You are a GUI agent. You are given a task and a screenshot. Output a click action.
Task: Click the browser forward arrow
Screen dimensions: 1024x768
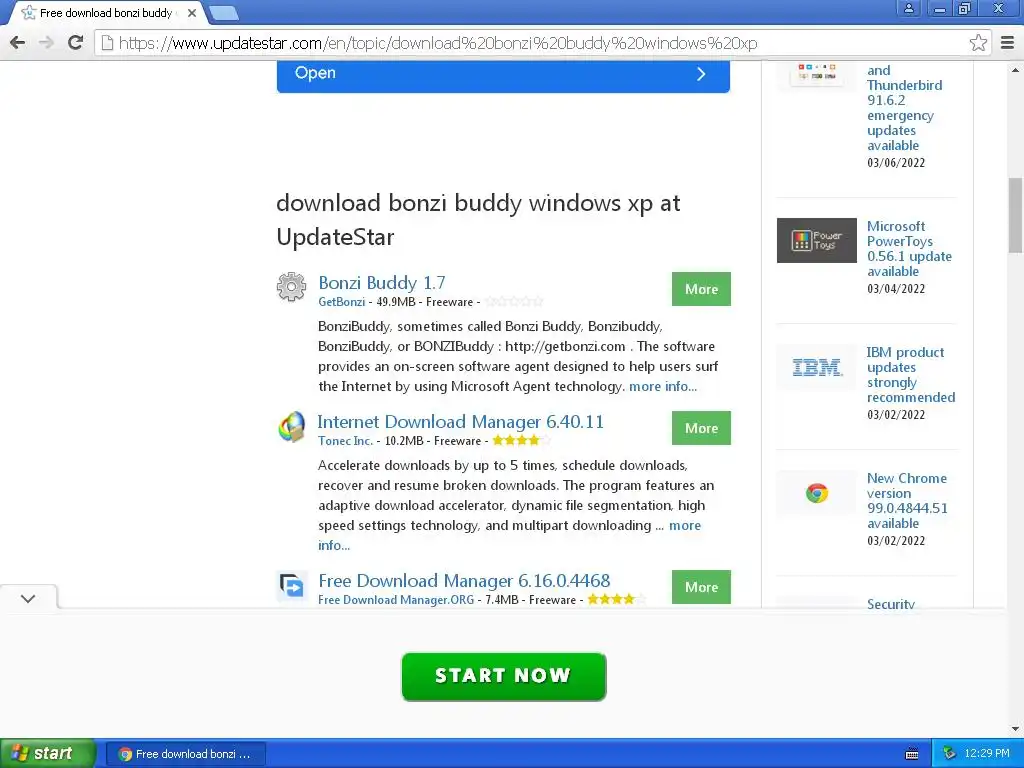(46, 43)
